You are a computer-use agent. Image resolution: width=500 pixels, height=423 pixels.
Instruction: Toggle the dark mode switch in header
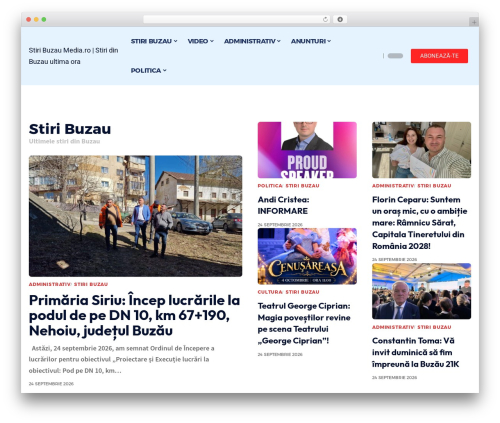(395, 56)
